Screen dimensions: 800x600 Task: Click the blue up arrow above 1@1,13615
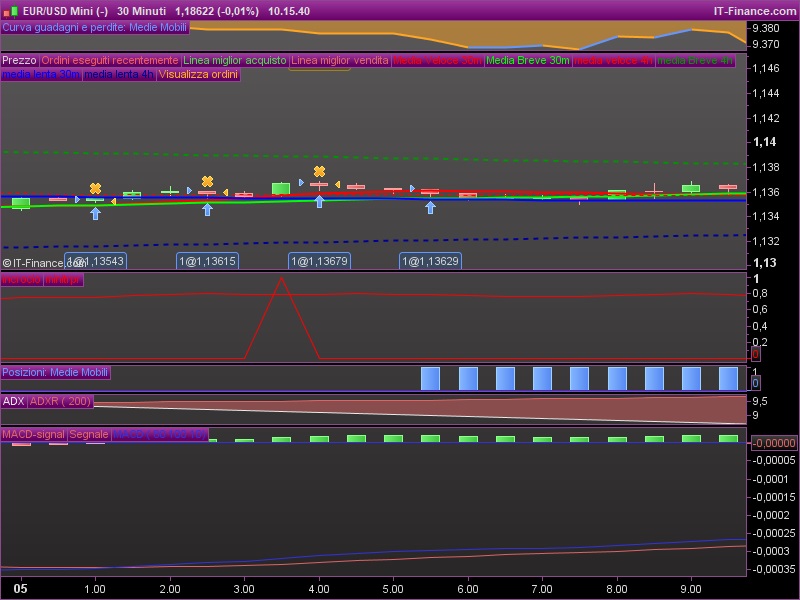pyautogui.click(x=207, y=209)
